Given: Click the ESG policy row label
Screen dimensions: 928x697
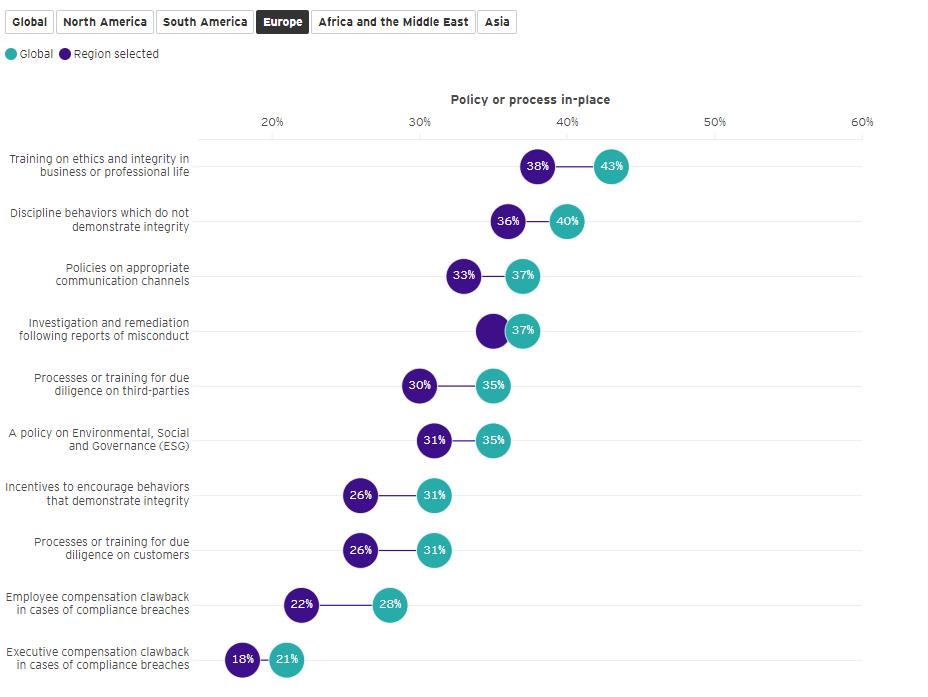Looking at the screenshot, I should [99, 440].
